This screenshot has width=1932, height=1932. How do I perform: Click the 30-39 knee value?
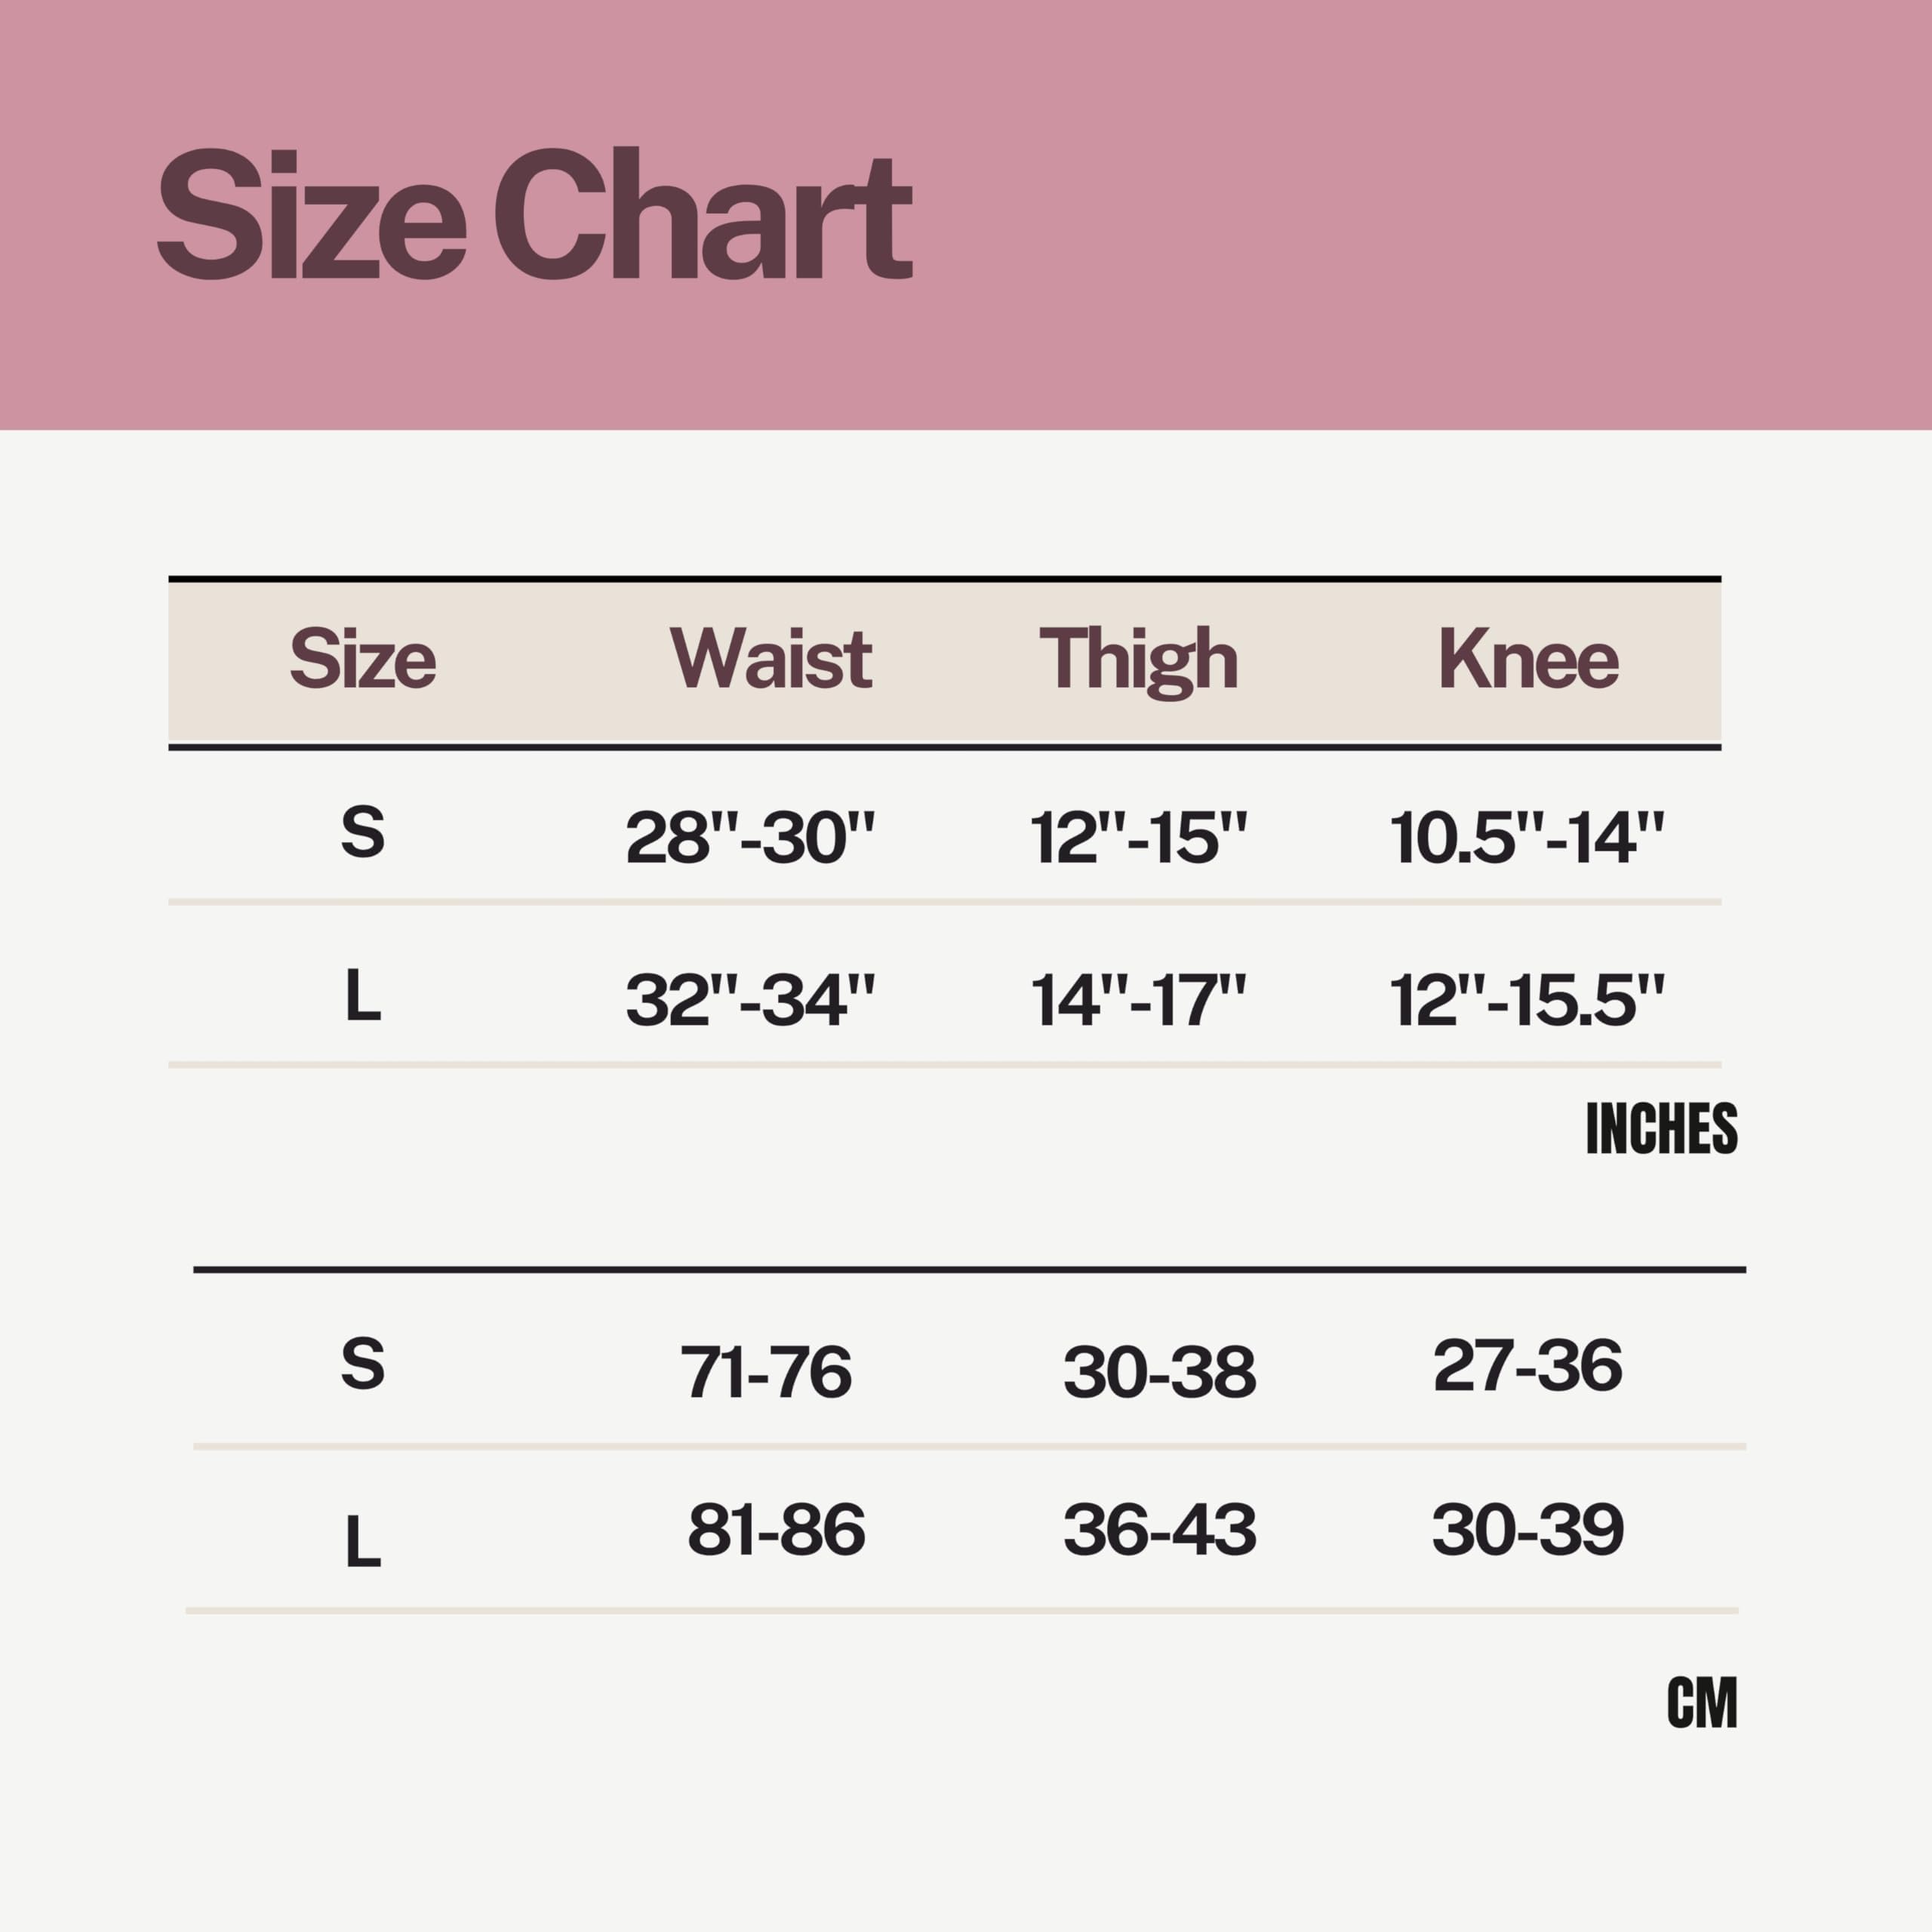[x=1527, y=1529]
